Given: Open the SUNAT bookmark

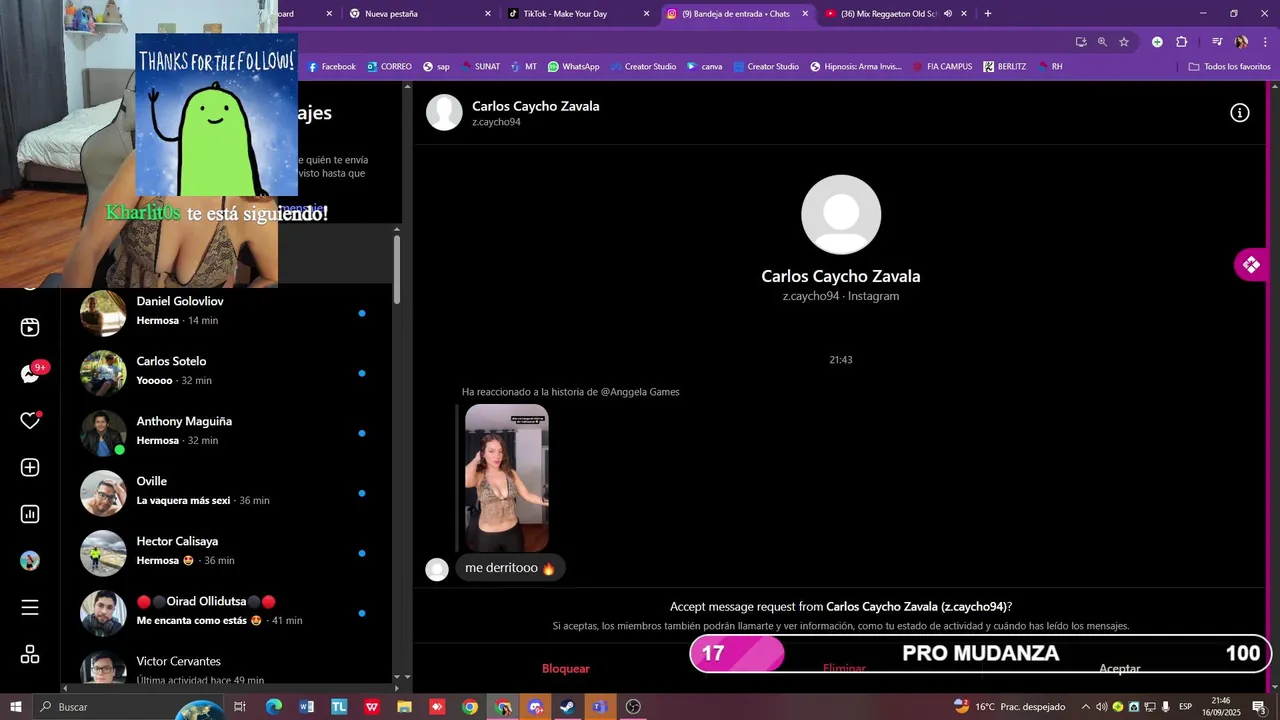Looking at the screenshot, I should 480,67.
